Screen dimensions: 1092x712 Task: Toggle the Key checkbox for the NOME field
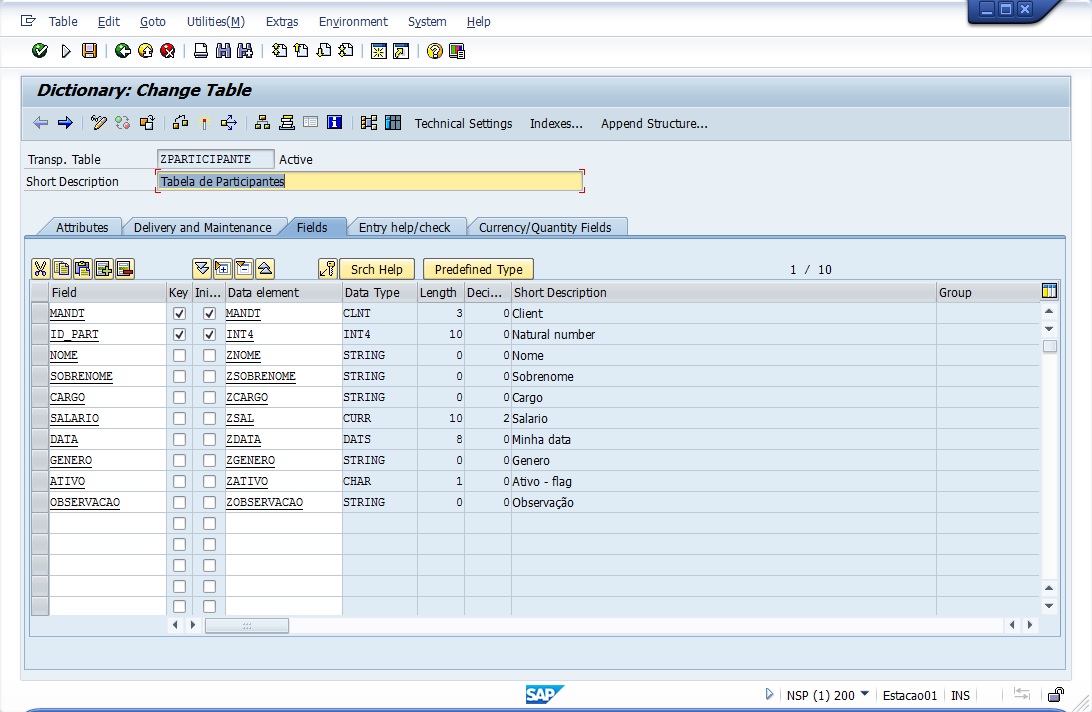(179, 356)
